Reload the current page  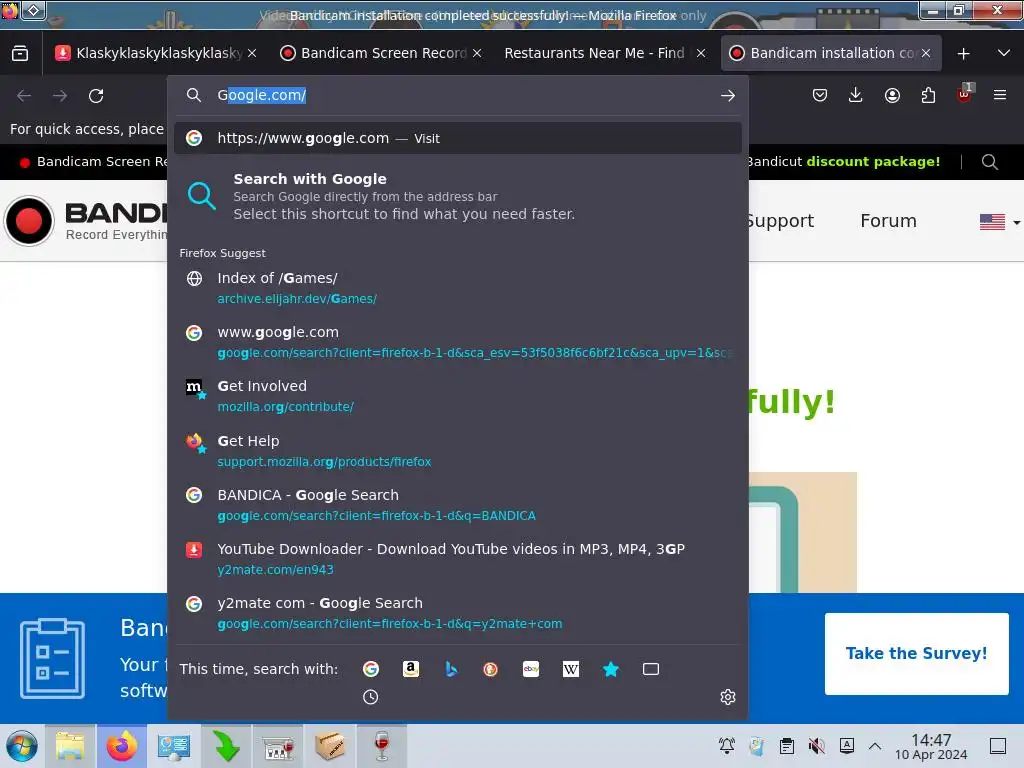pyautogui.click(x=96, y=96)
